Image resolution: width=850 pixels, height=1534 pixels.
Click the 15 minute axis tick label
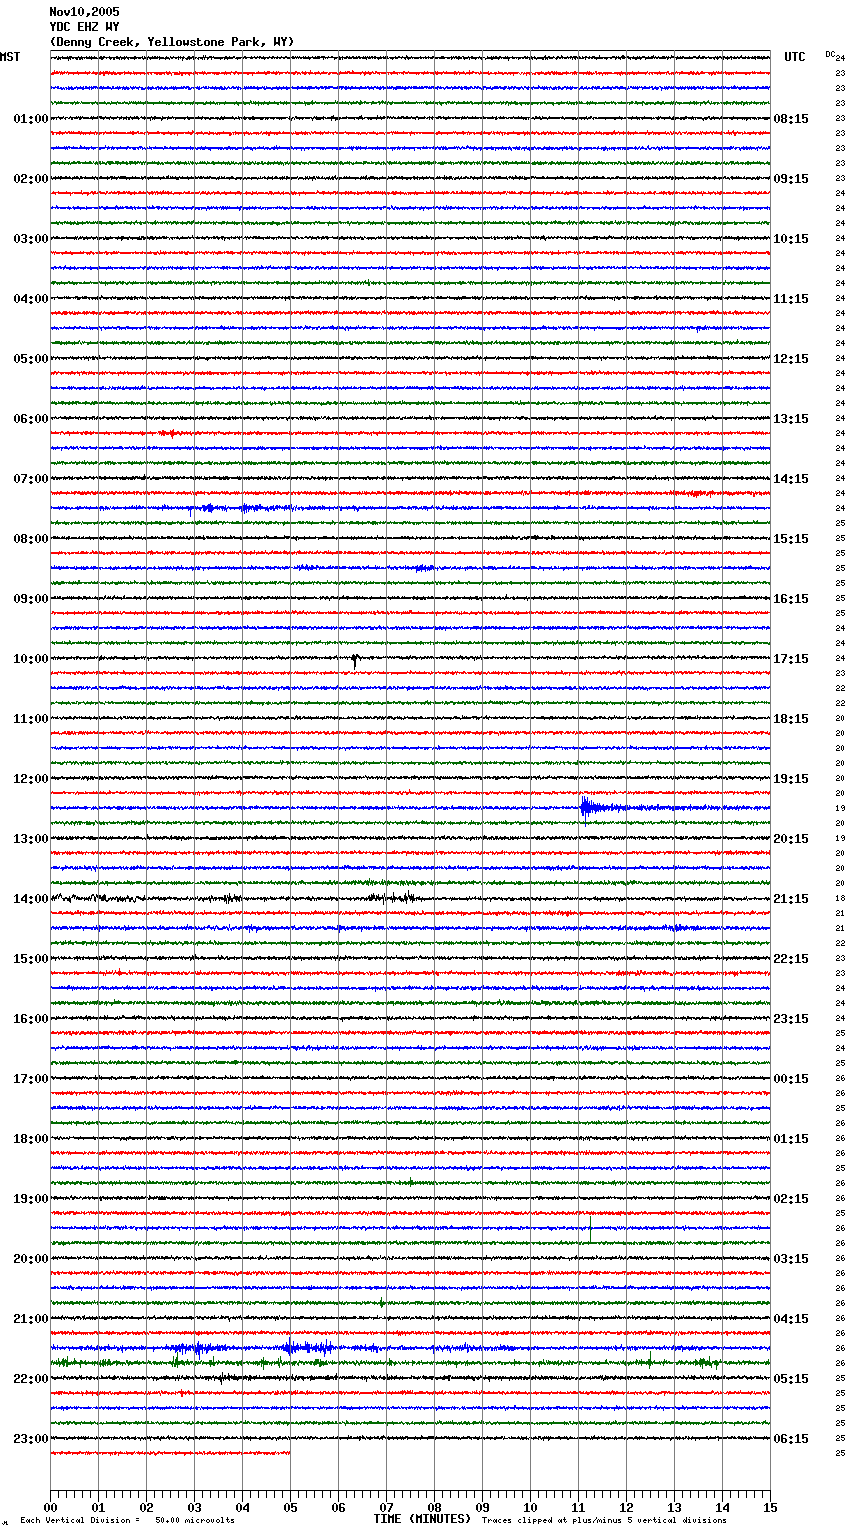[x=770, y=1507]
